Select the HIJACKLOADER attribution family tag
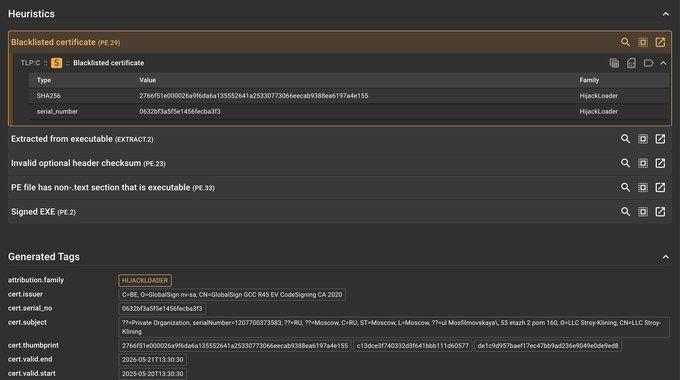 tap(145, 280)
